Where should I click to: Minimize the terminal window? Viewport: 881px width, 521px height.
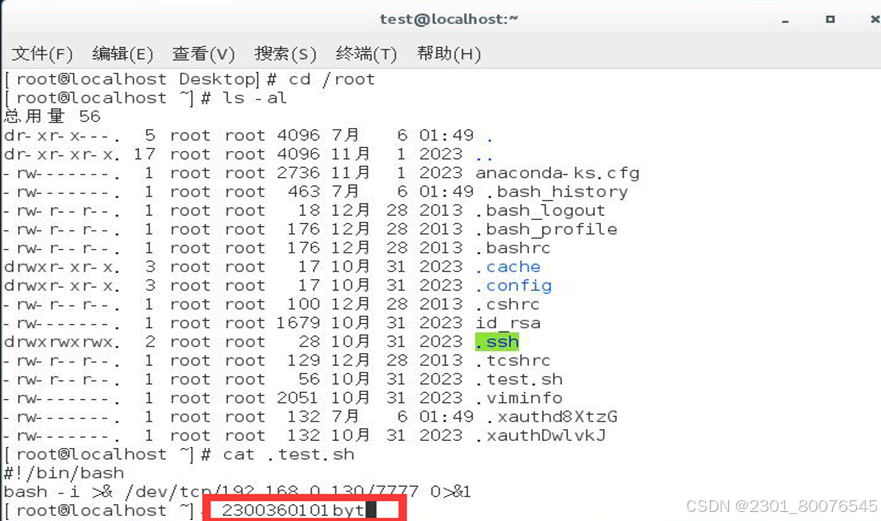(785, 21)
